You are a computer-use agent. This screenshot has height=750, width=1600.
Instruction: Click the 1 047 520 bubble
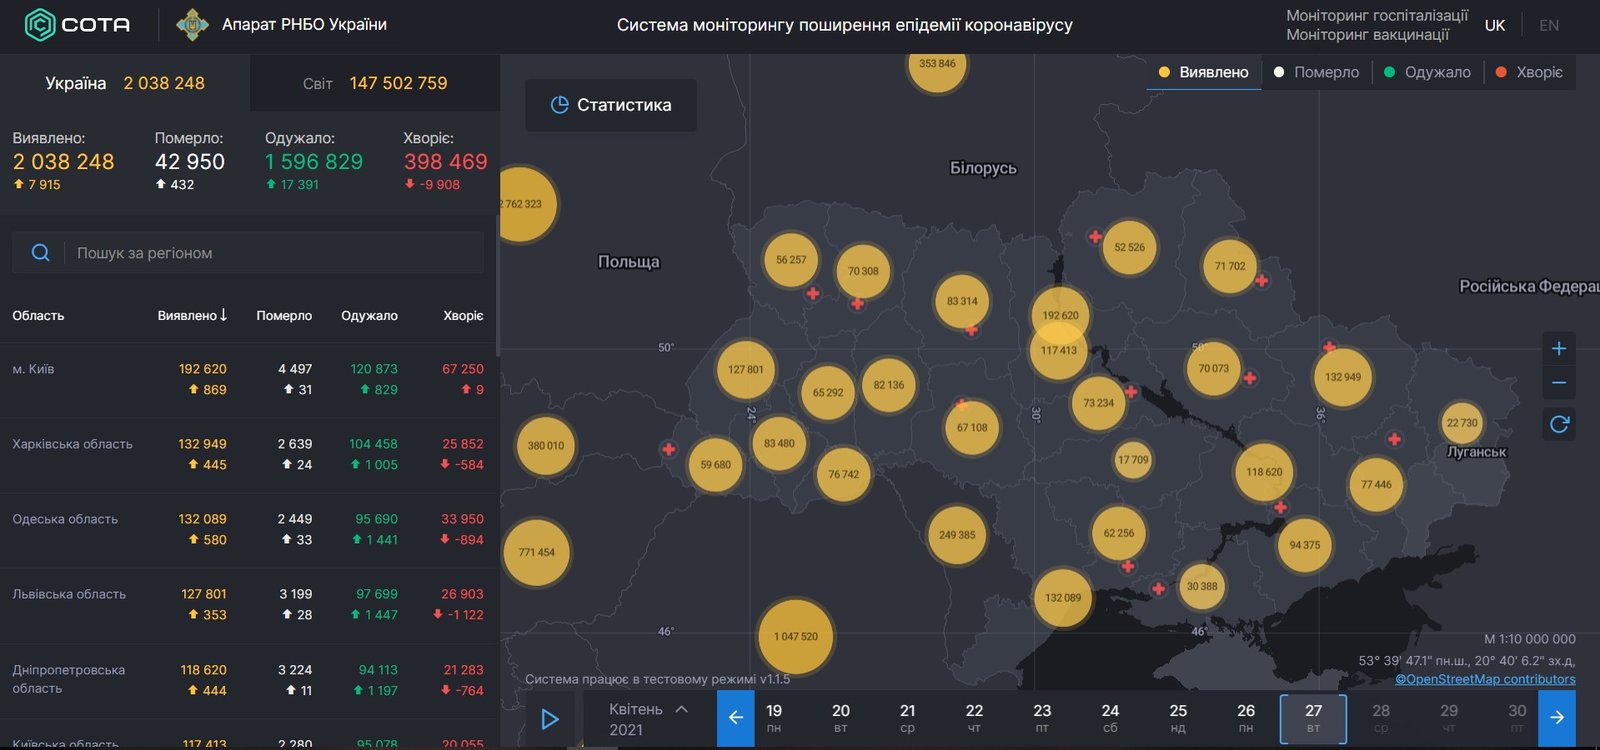pos(795,637)
